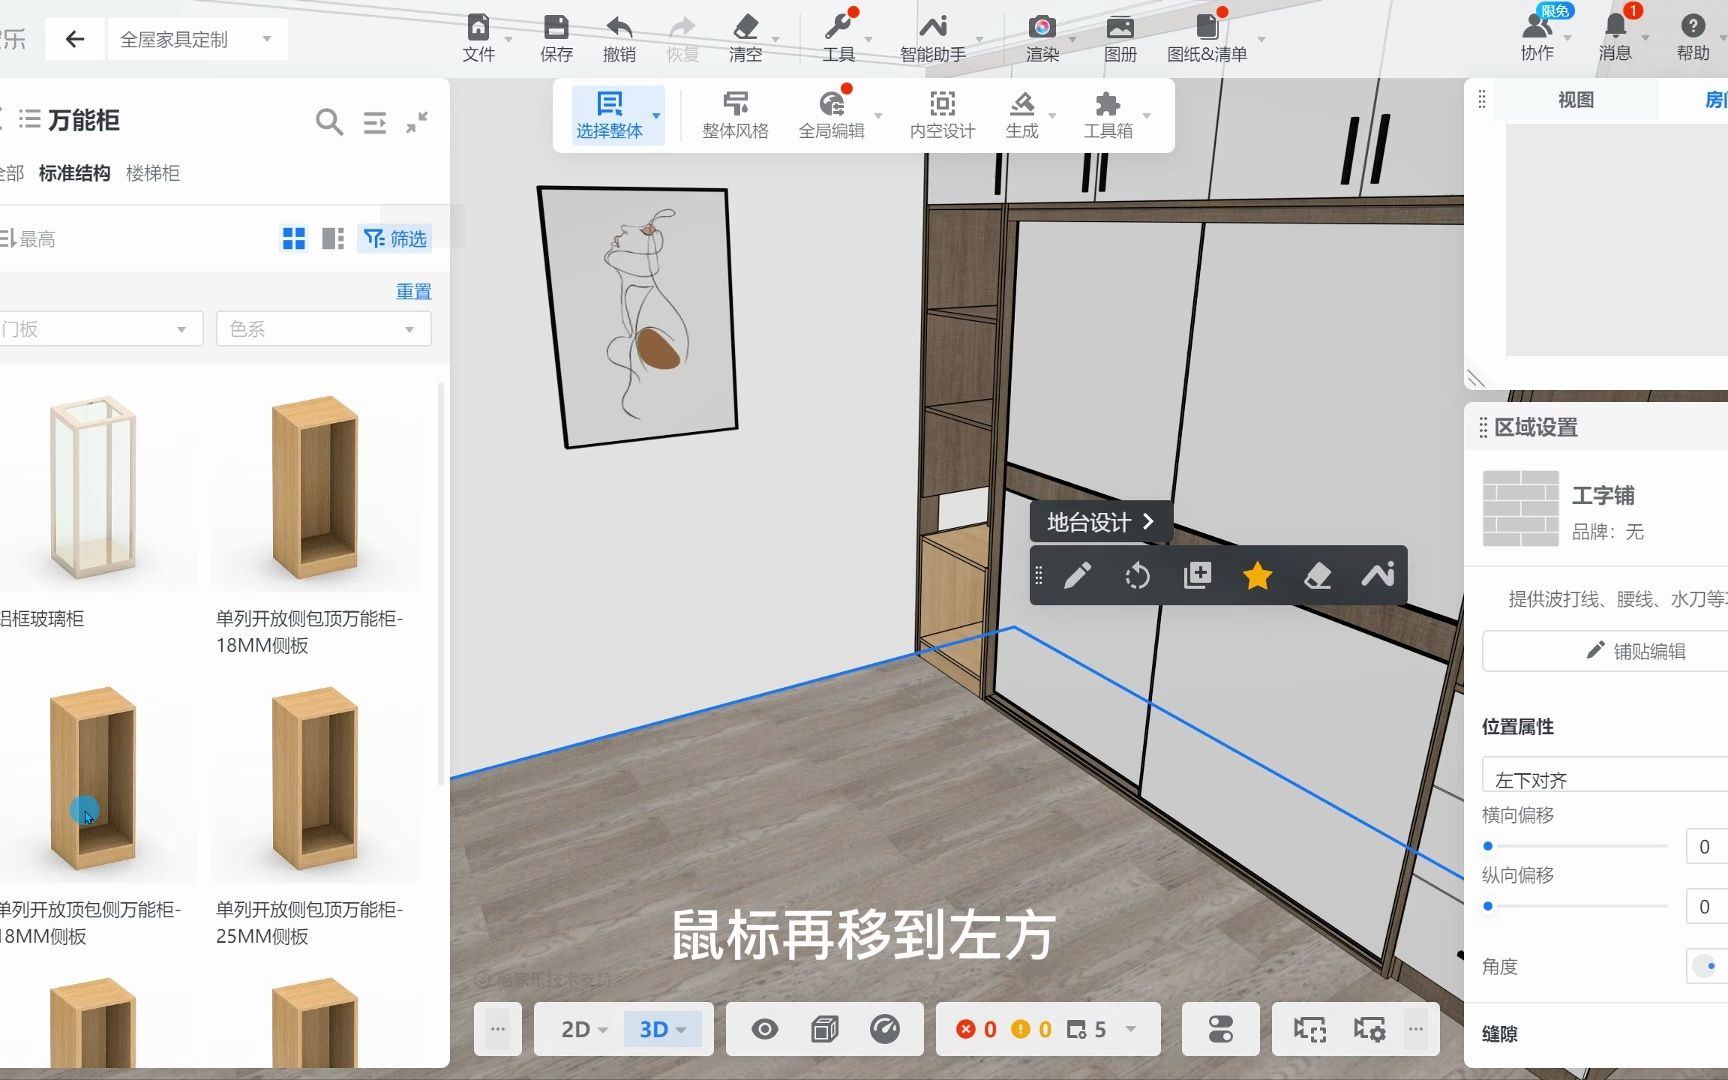Screen dimensions: 1728x1080
Task: Open 内空设计 toolbar item
Action: coord(942,115)
